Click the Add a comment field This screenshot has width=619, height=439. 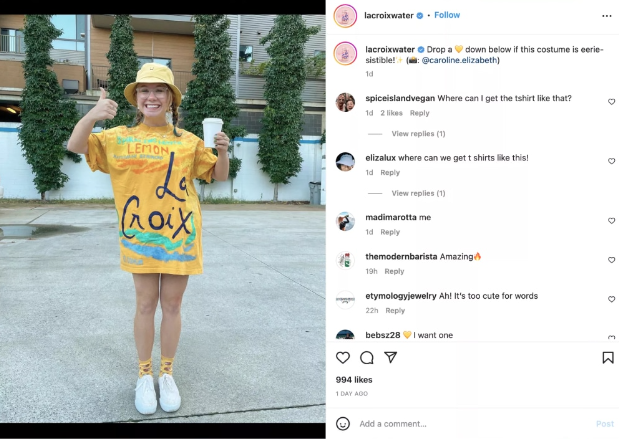(x=474, y=424)
